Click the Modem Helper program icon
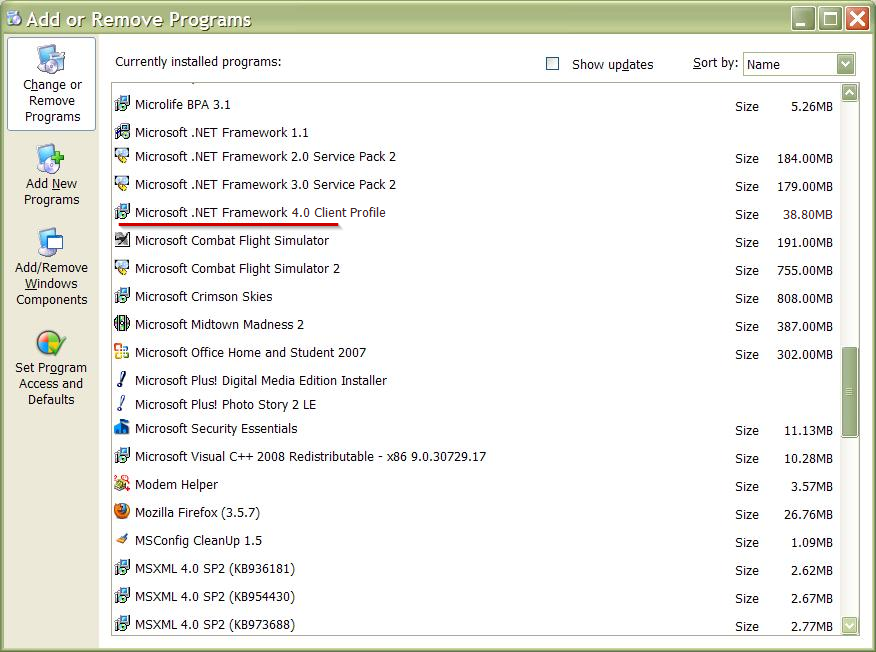This screenshot has height=652, width=876. click(x=122, y=484)
